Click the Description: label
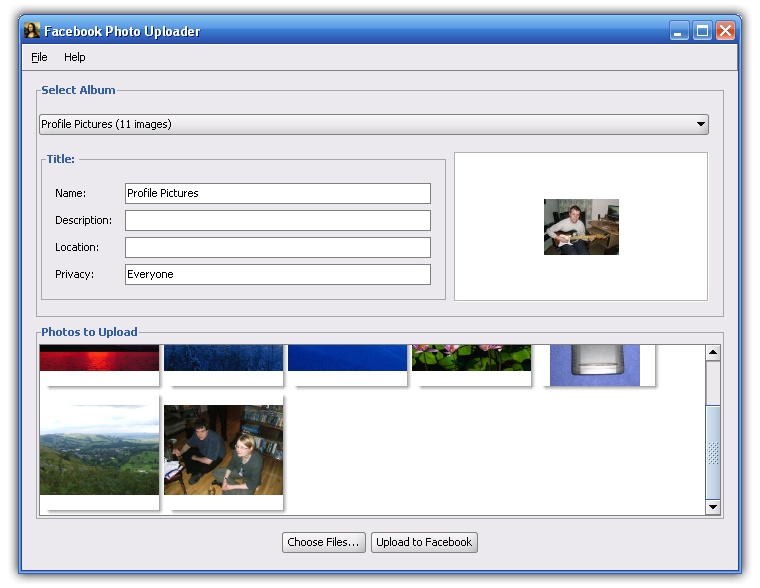 click(x=83, y=221)
